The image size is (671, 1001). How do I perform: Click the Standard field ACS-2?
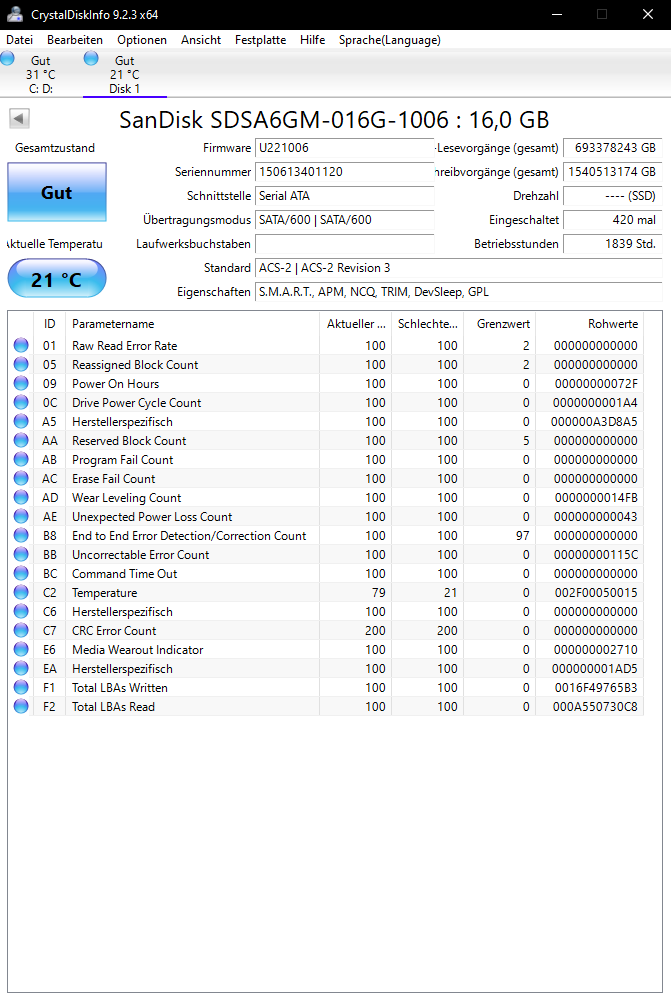(x=458, y=267)
